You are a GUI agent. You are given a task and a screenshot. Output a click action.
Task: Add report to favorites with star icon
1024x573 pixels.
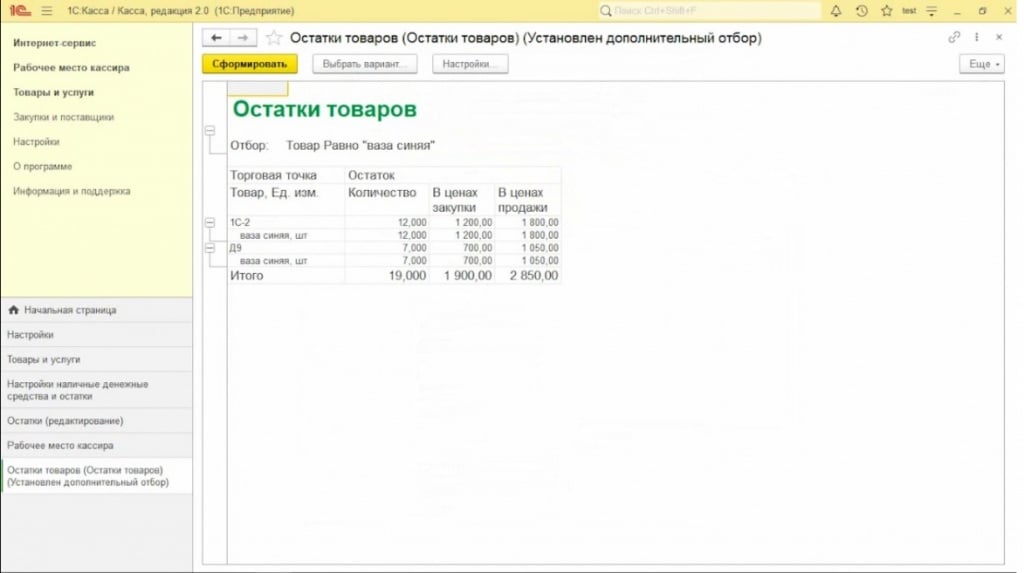click(274, 38)
